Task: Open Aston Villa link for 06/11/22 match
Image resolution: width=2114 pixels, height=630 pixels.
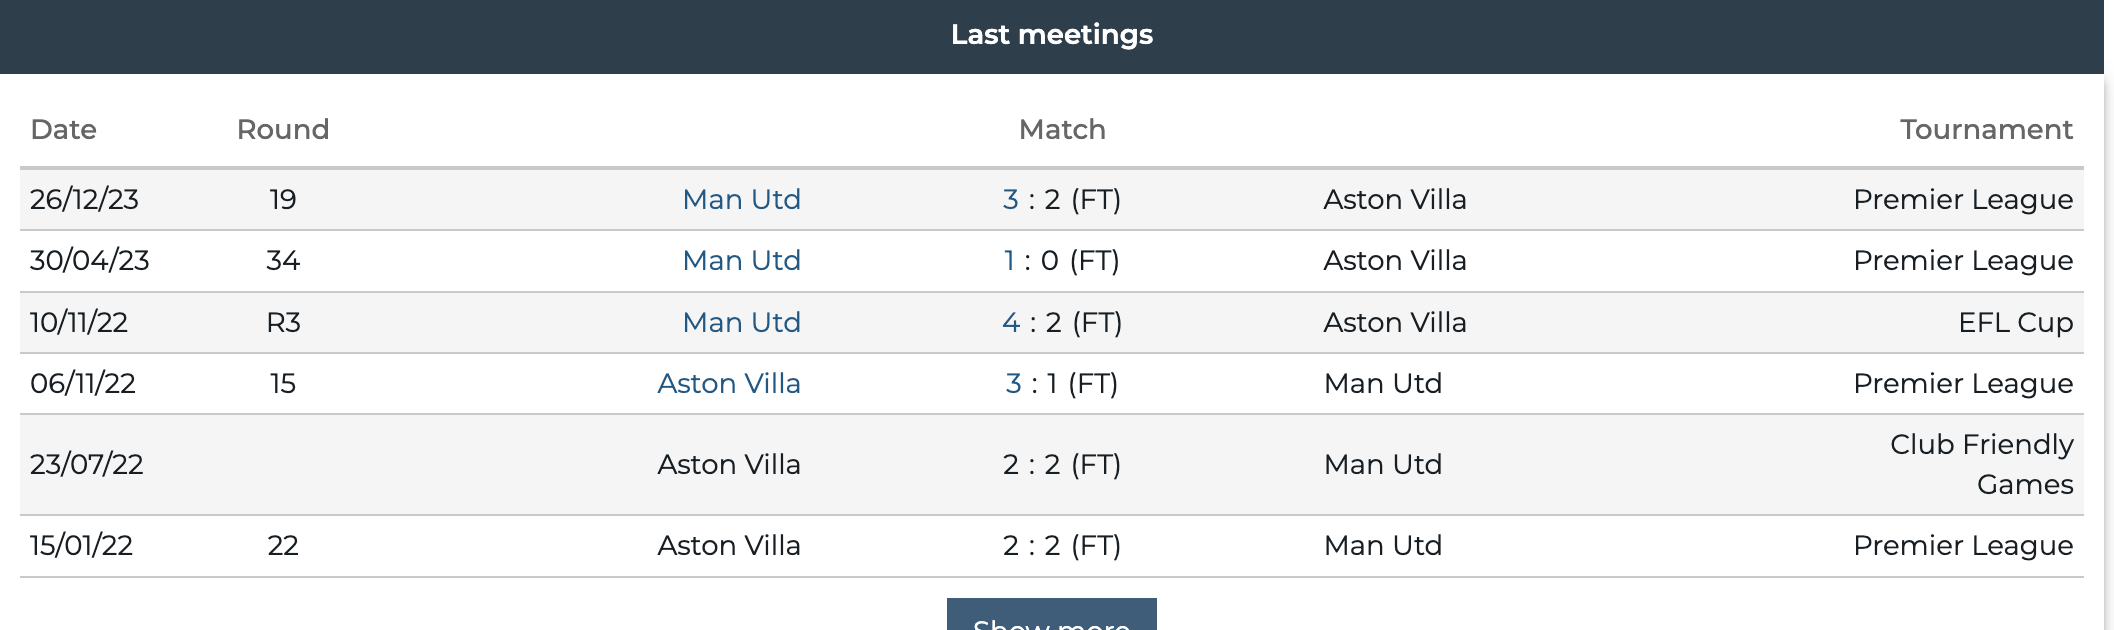Action: [729, 383]
